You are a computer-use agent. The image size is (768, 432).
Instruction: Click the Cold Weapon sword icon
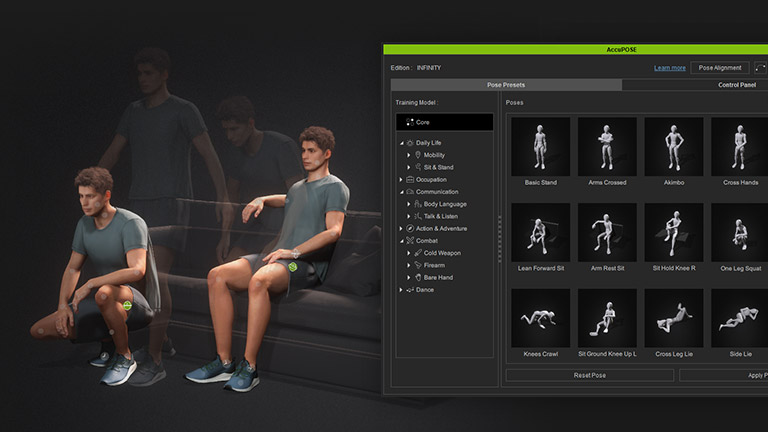[x=418, y=253]
